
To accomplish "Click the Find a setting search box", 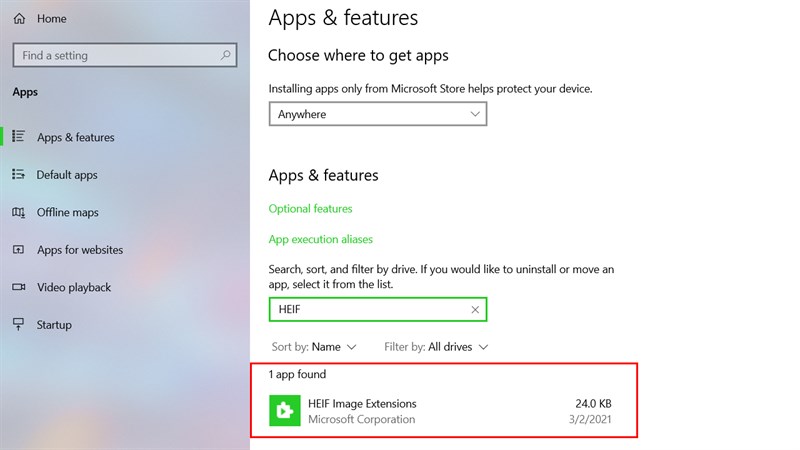I will click(115, 56).
